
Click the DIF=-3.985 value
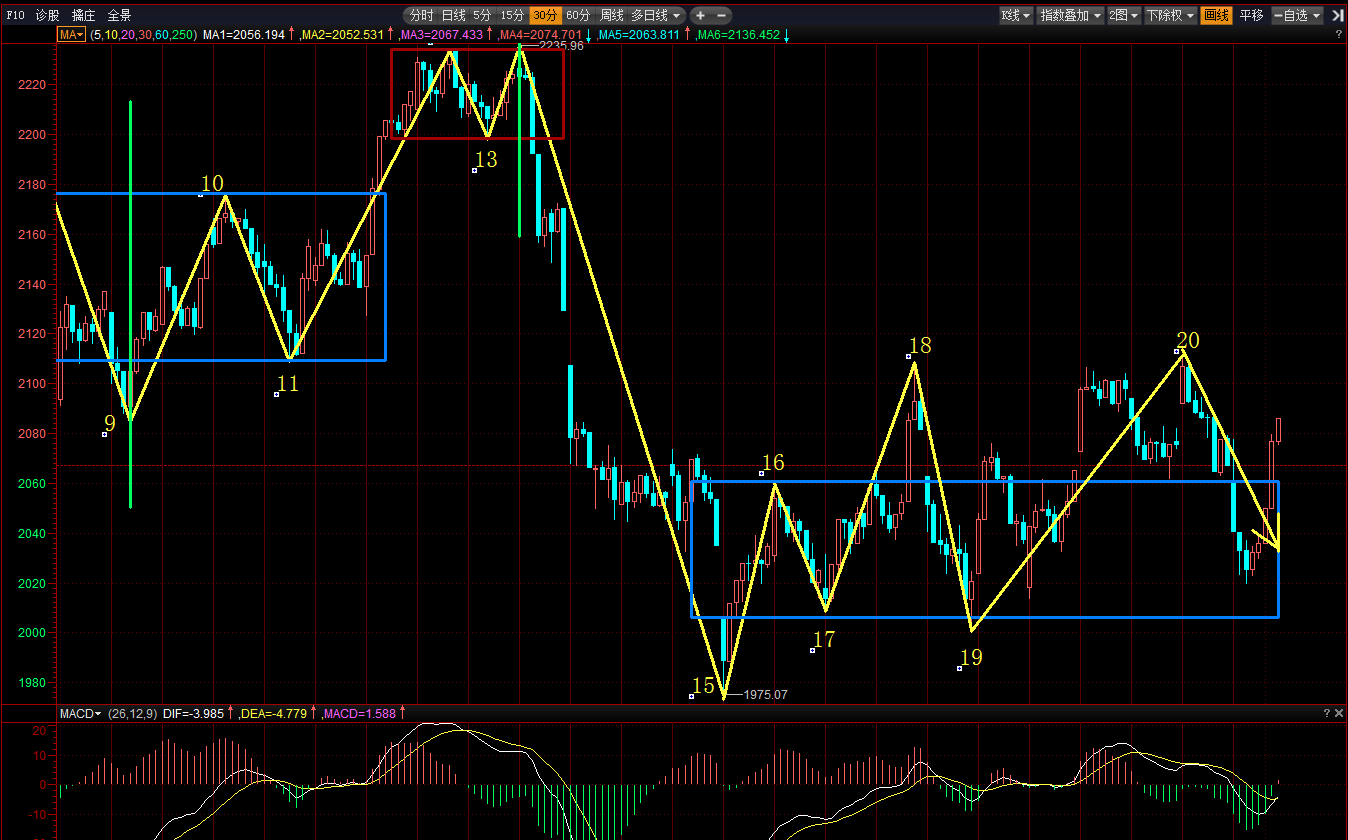pyautogui.click(x=193, y=713)
